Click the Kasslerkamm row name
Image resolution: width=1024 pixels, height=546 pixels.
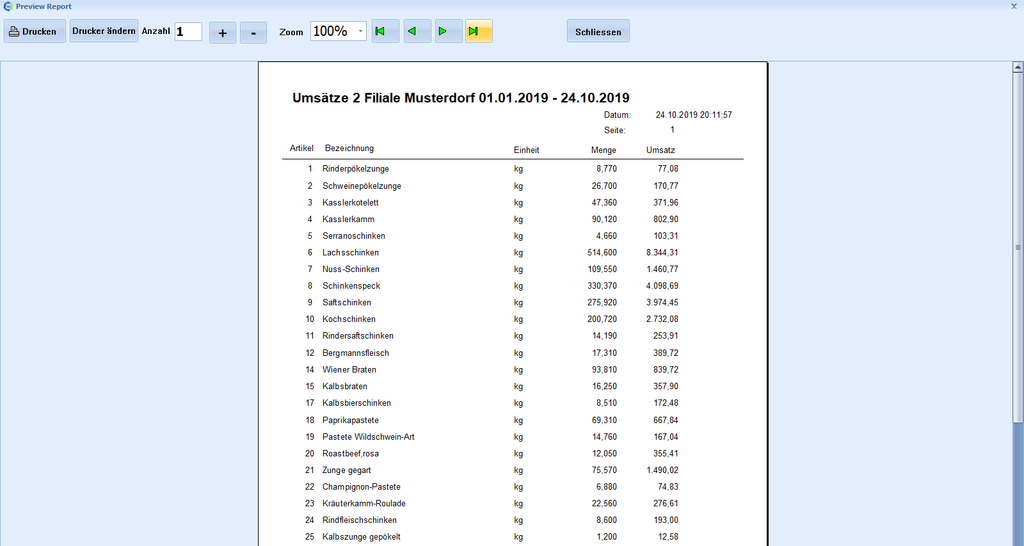tap(348, 219)
